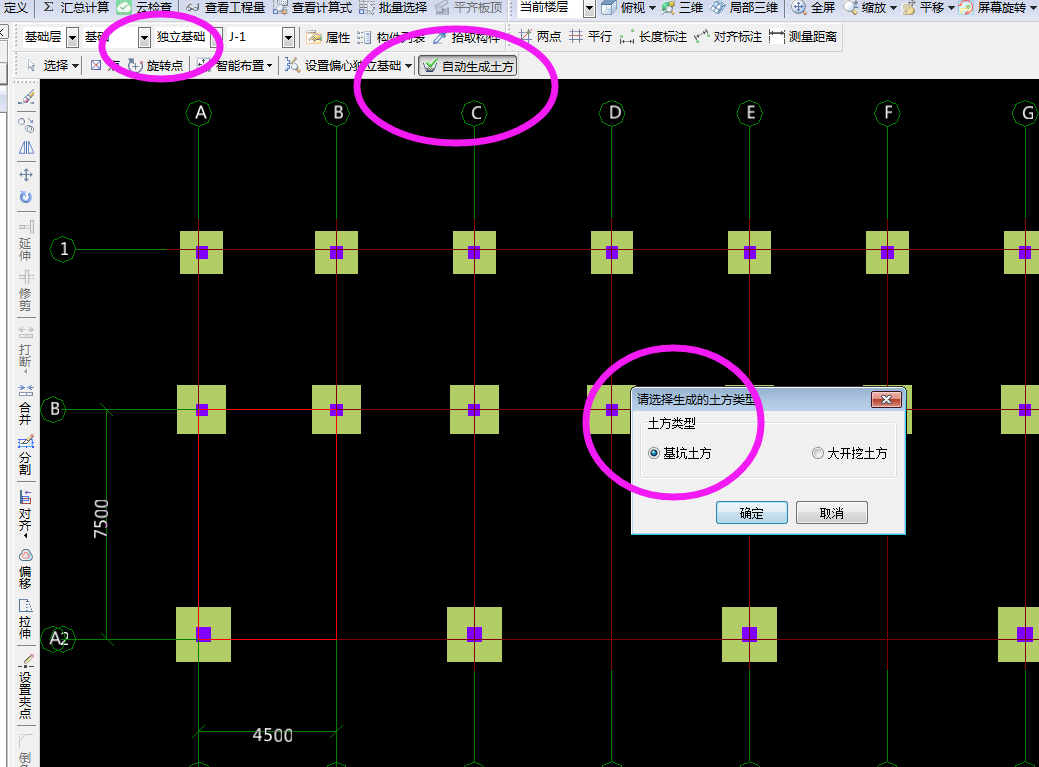Click the 4500 dimension text
The height and width of the screenshot is (767, 1039).
pos(272,735)
